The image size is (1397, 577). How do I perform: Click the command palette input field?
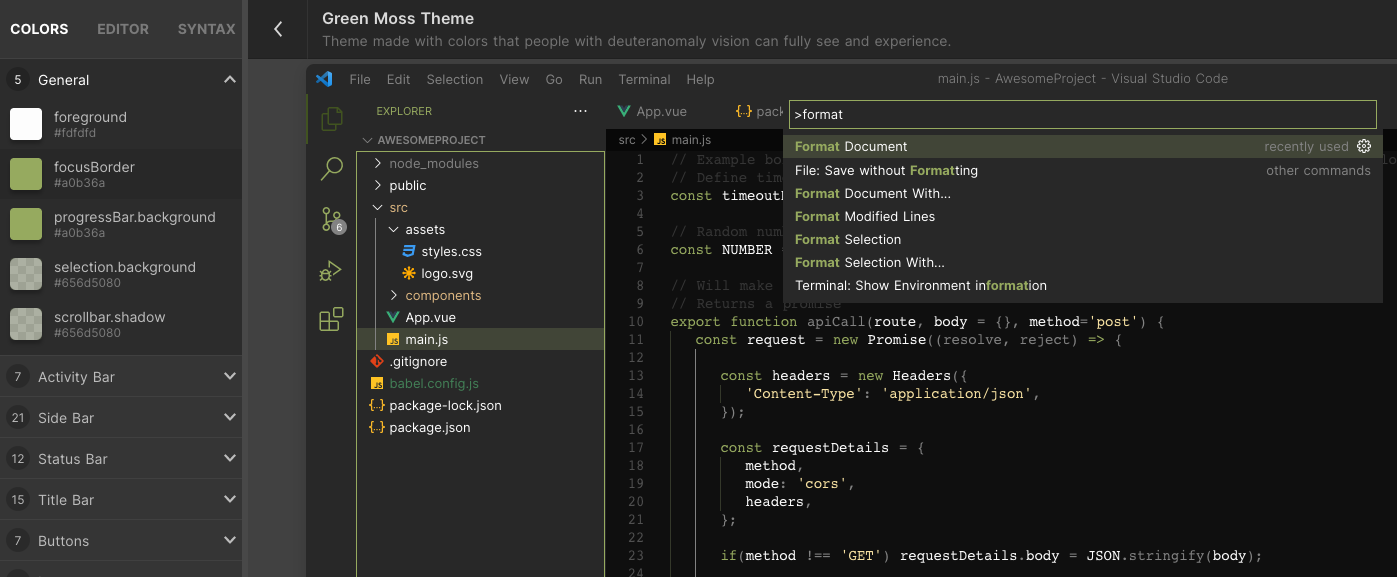pos(1083,114)
